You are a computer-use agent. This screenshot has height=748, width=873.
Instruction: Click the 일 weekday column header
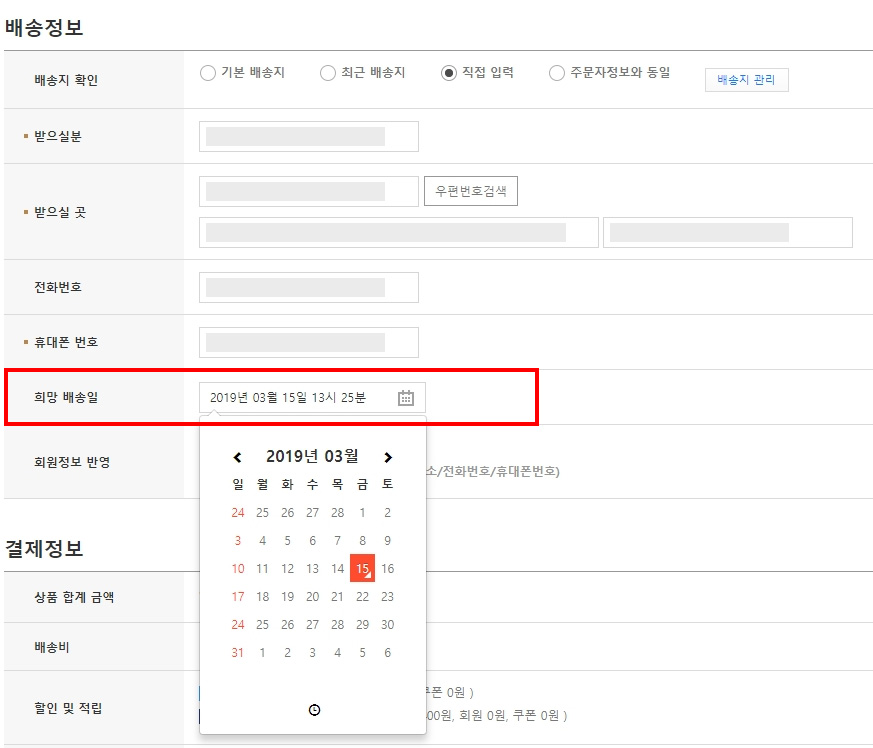(238, 484)
